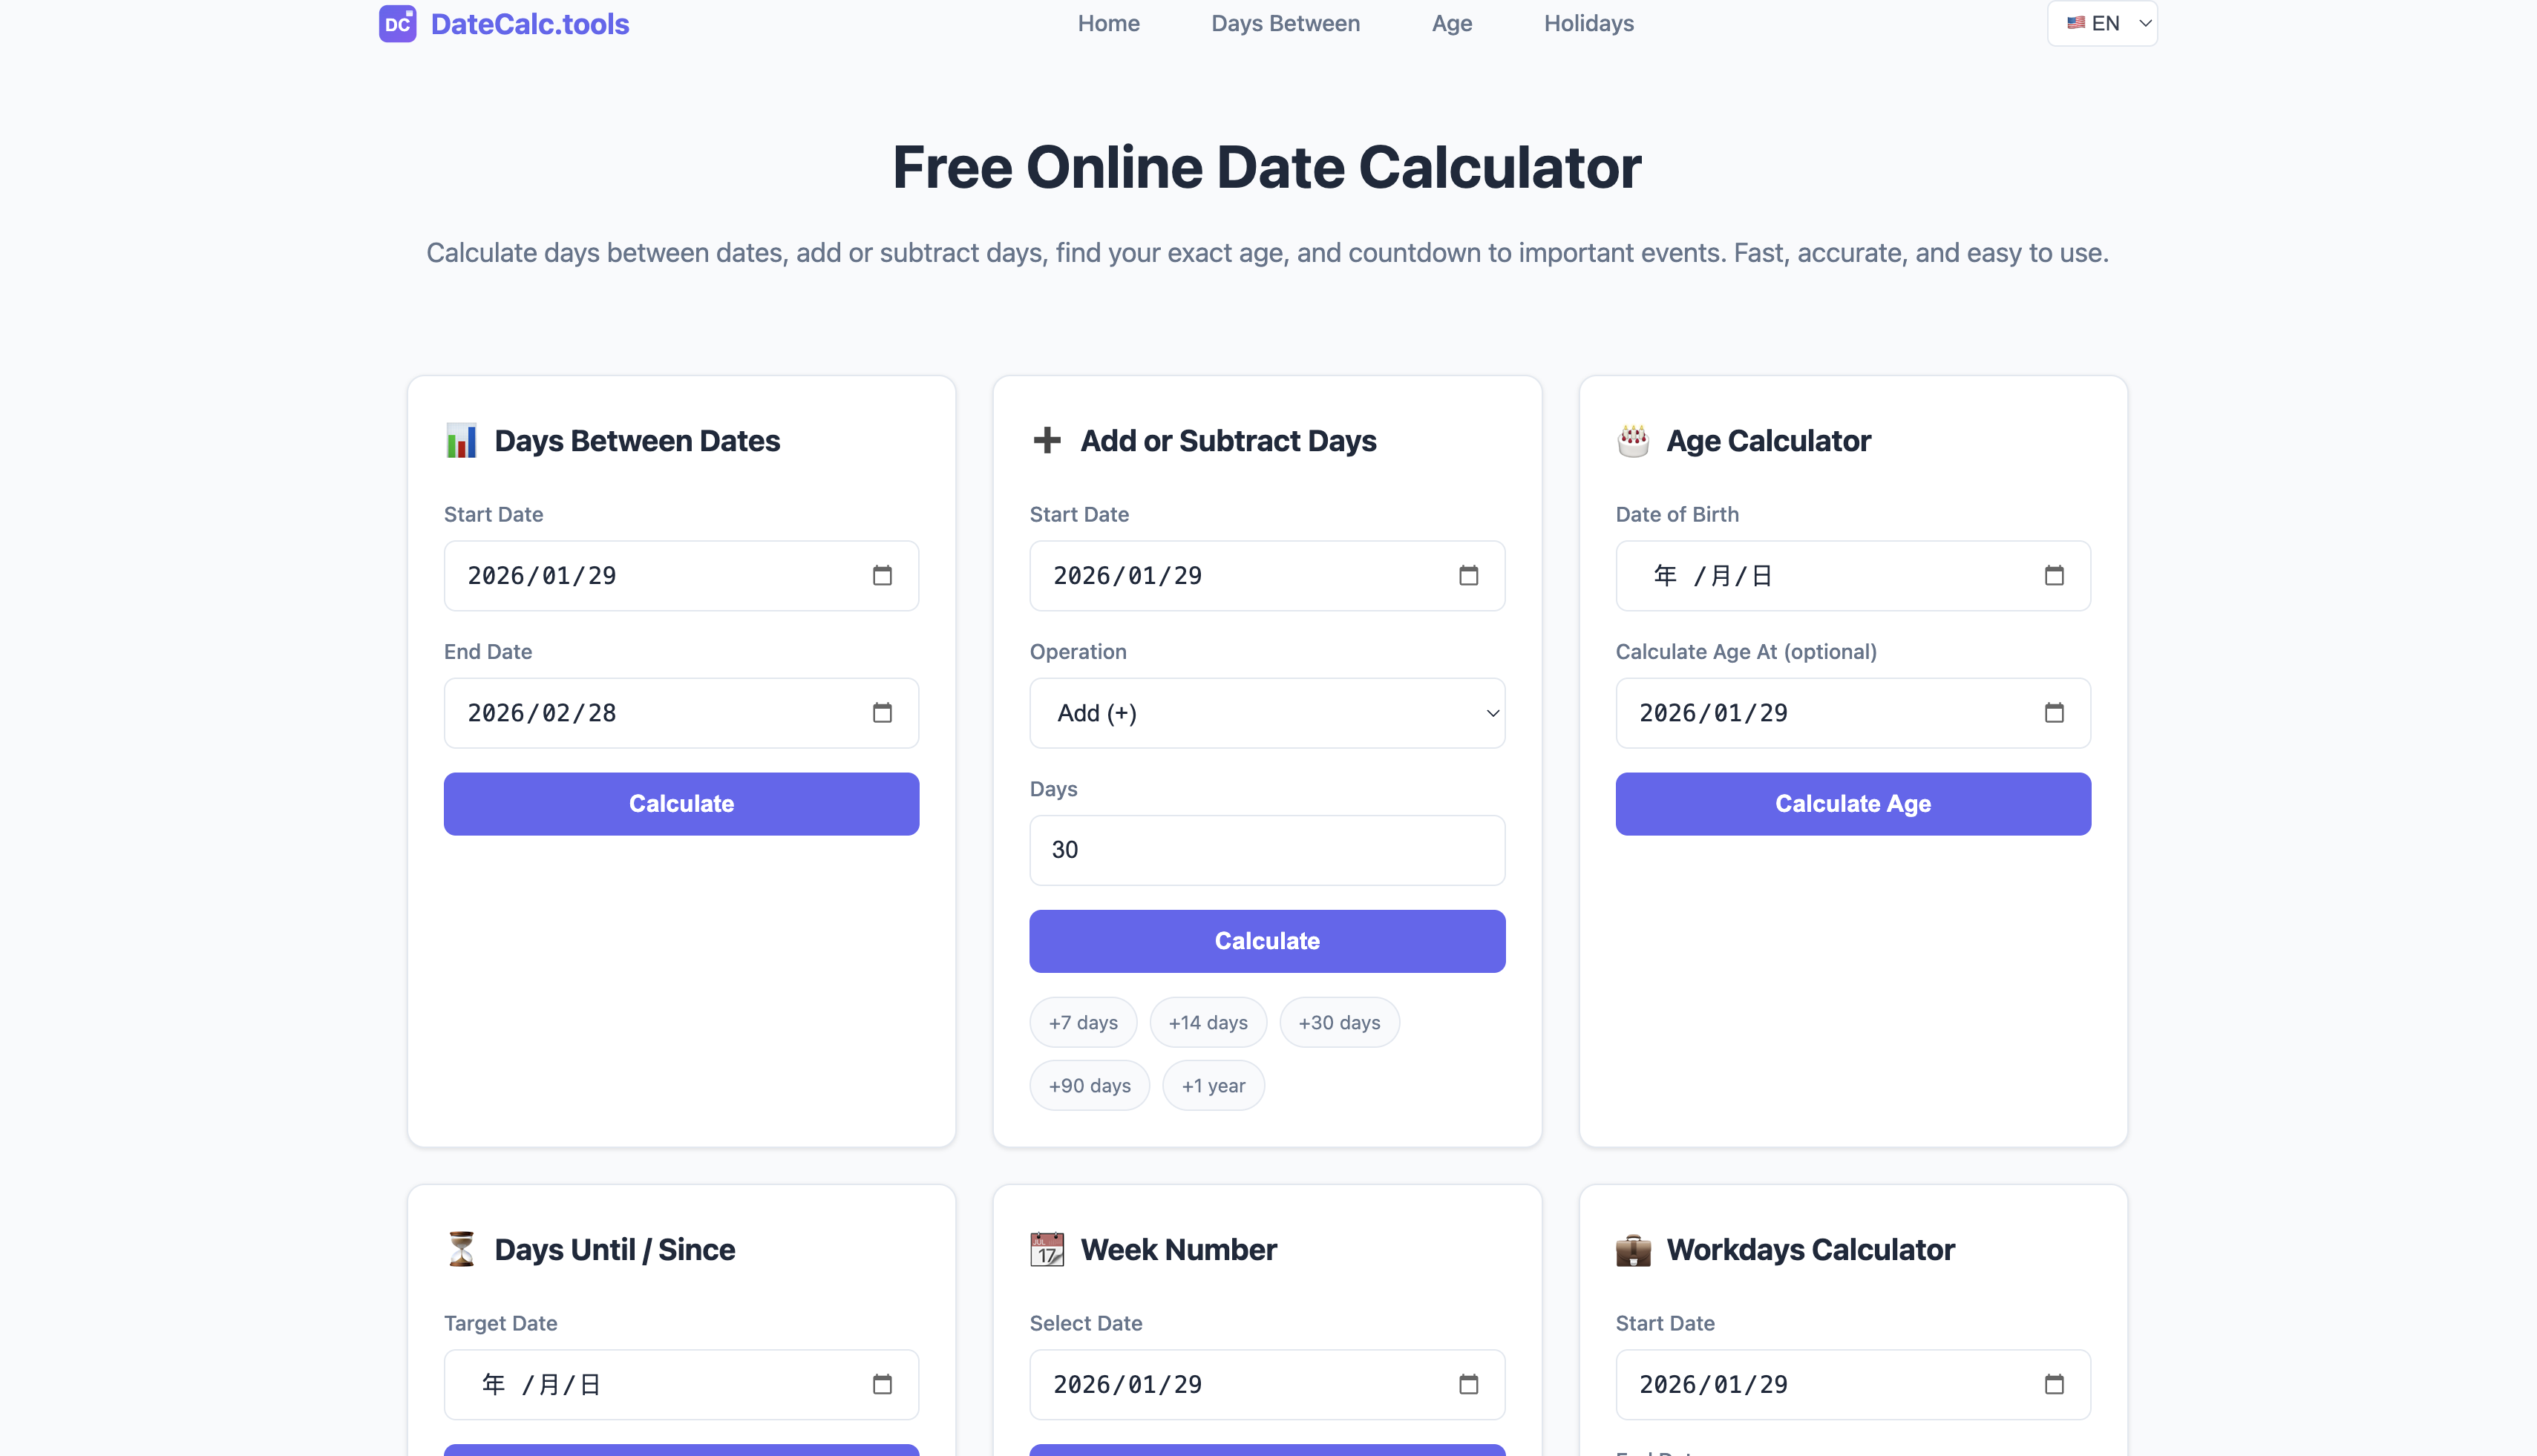The width and height of the screenshot is (2537, 1456).
Task: Select the +1 year quick shortcut
Action: tap(1213, 1085)
